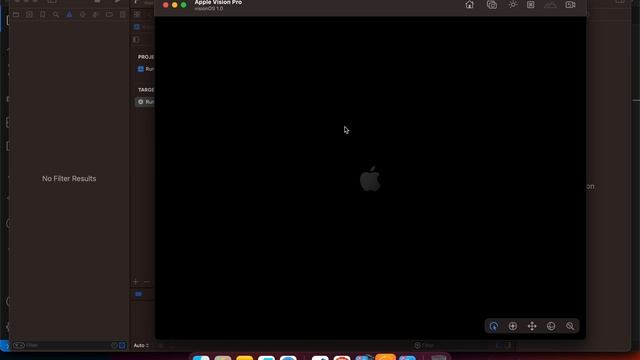Select the orbit camera tool
Screen dimensions: 640x360
pyautogui.click(x=551, y=326)
